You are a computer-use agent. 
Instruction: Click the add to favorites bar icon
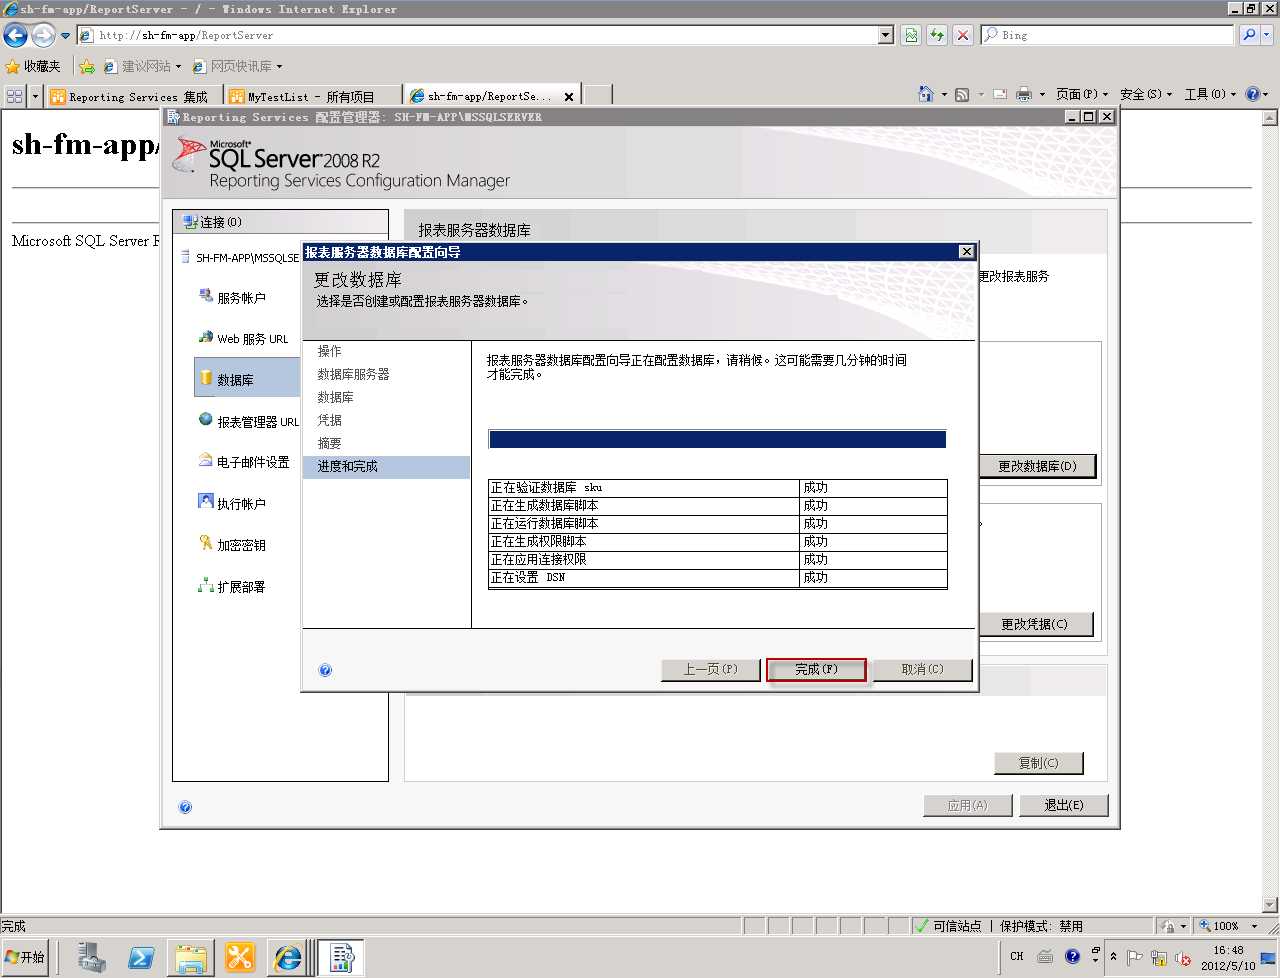point(87,66)
